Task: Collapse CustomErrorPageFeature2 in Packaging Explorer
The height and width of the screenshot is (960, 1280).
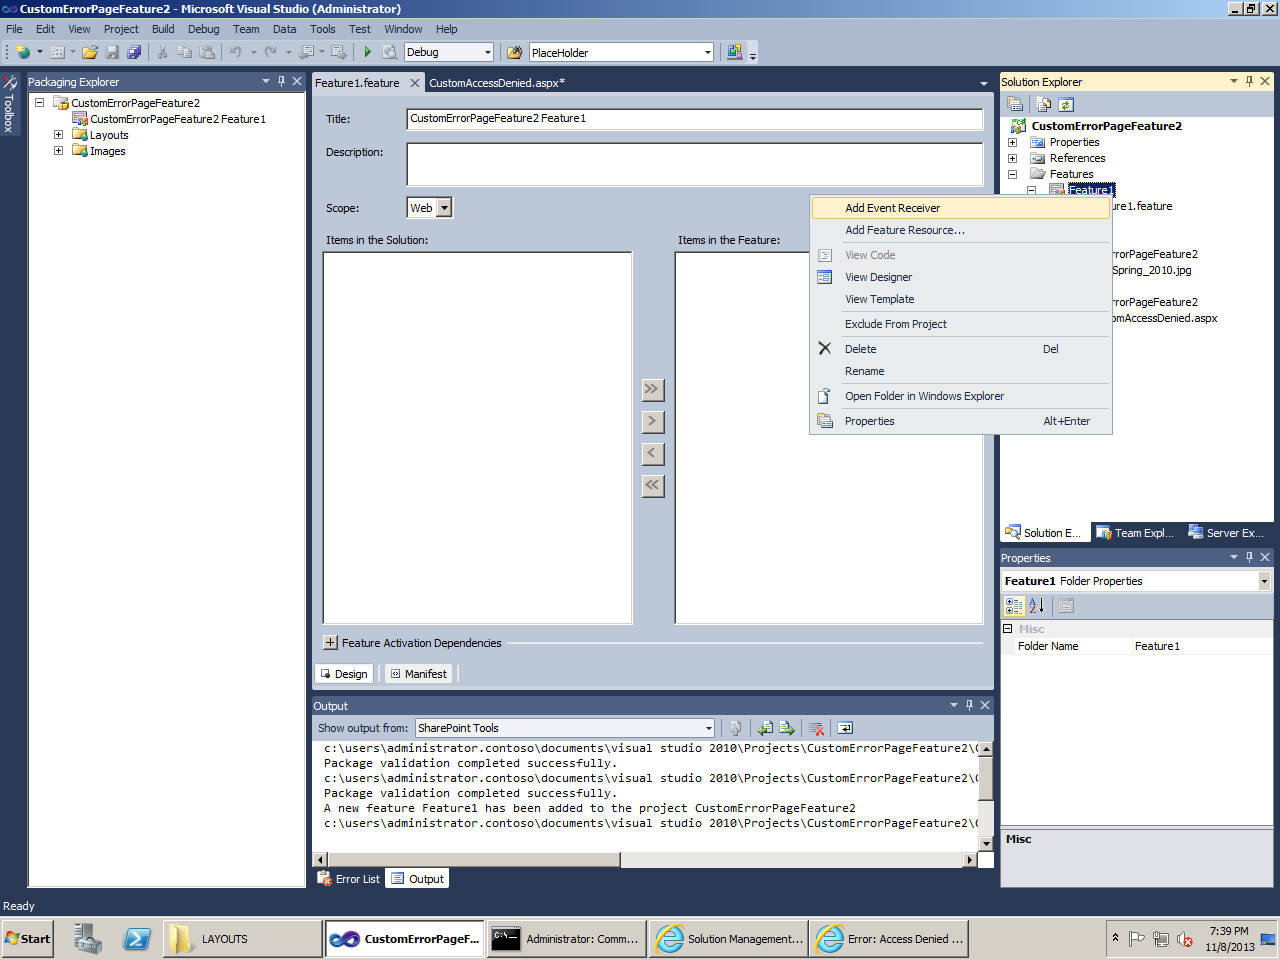Action: 39,103
